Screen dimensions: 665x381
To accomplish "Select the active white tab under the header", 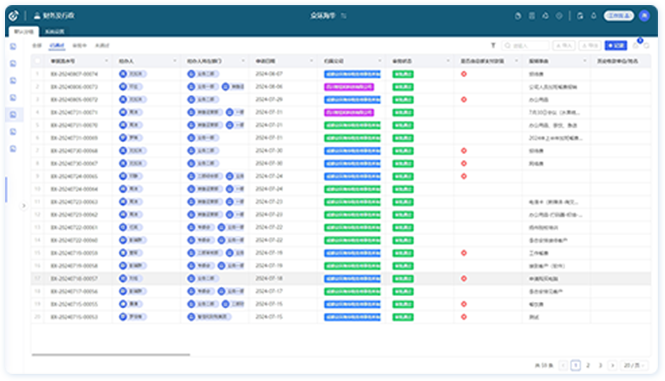I will click(24, 31).
